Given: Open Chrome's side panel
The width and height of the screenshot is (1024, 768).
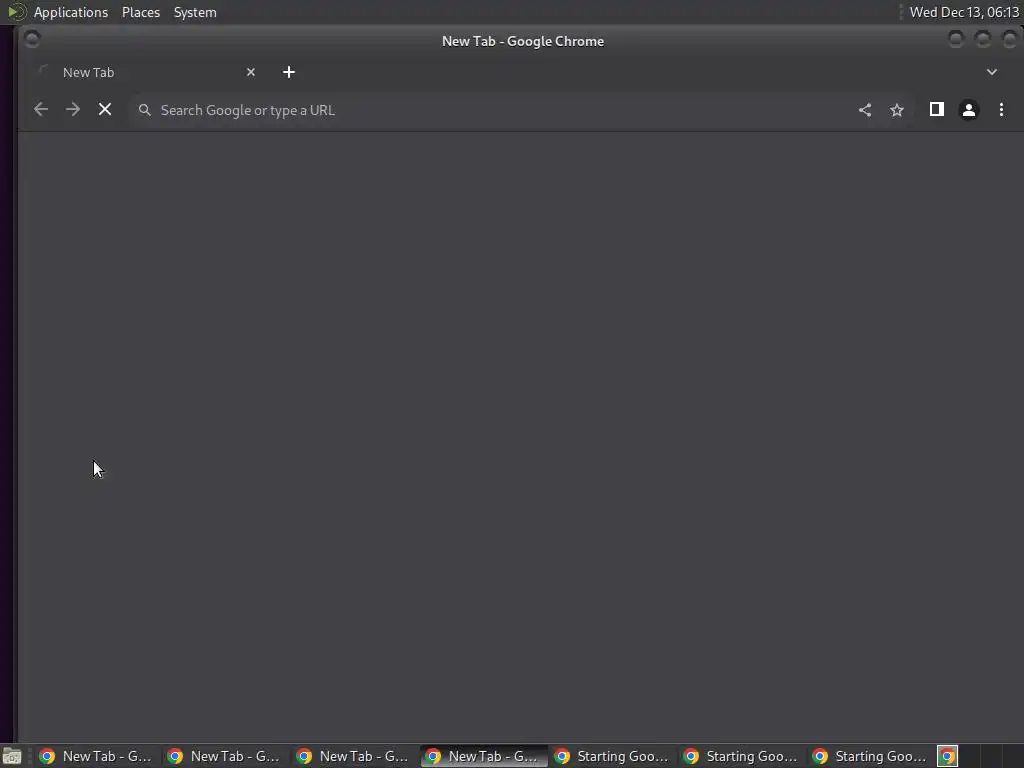Looking at the screenshot, I should [x=936, y=110].
